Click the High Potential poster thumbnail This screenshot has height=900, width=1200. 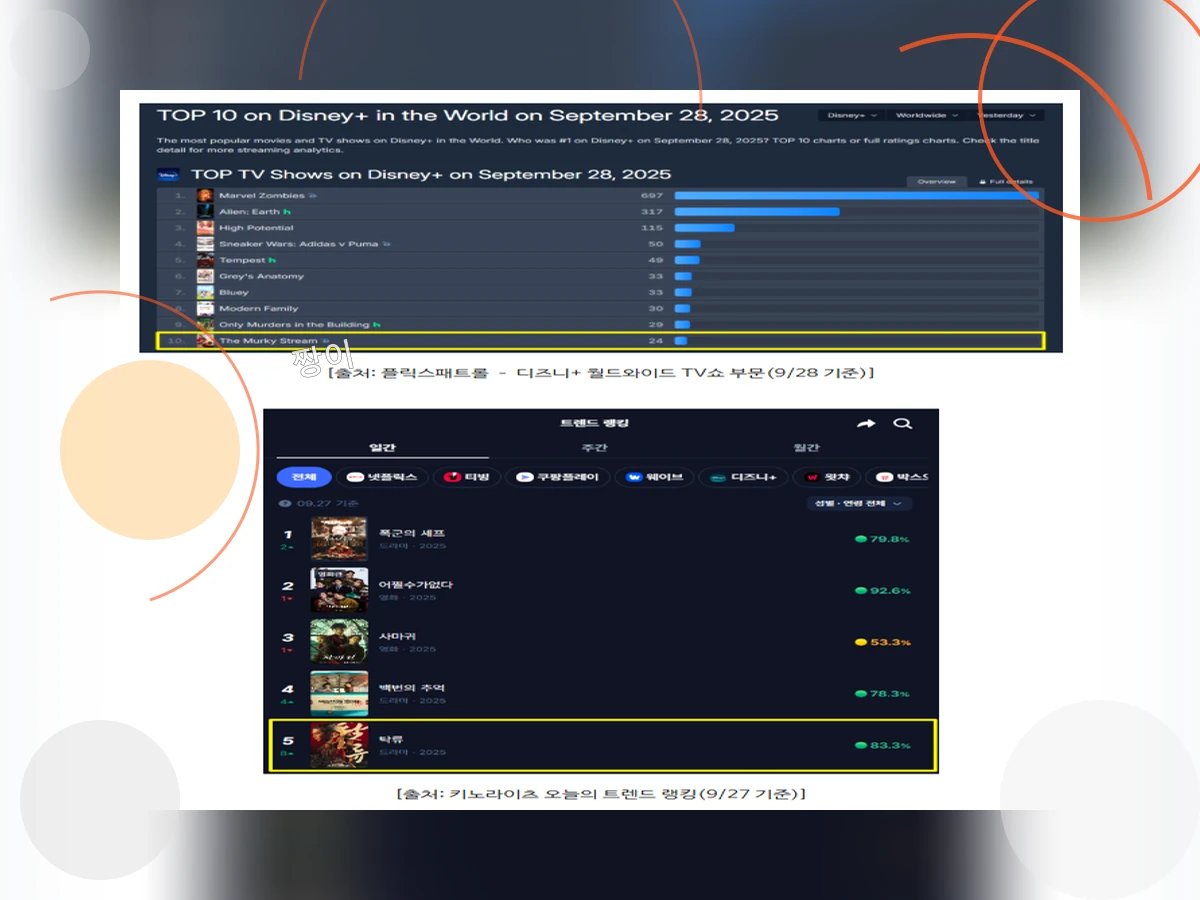tap(205, 228)
